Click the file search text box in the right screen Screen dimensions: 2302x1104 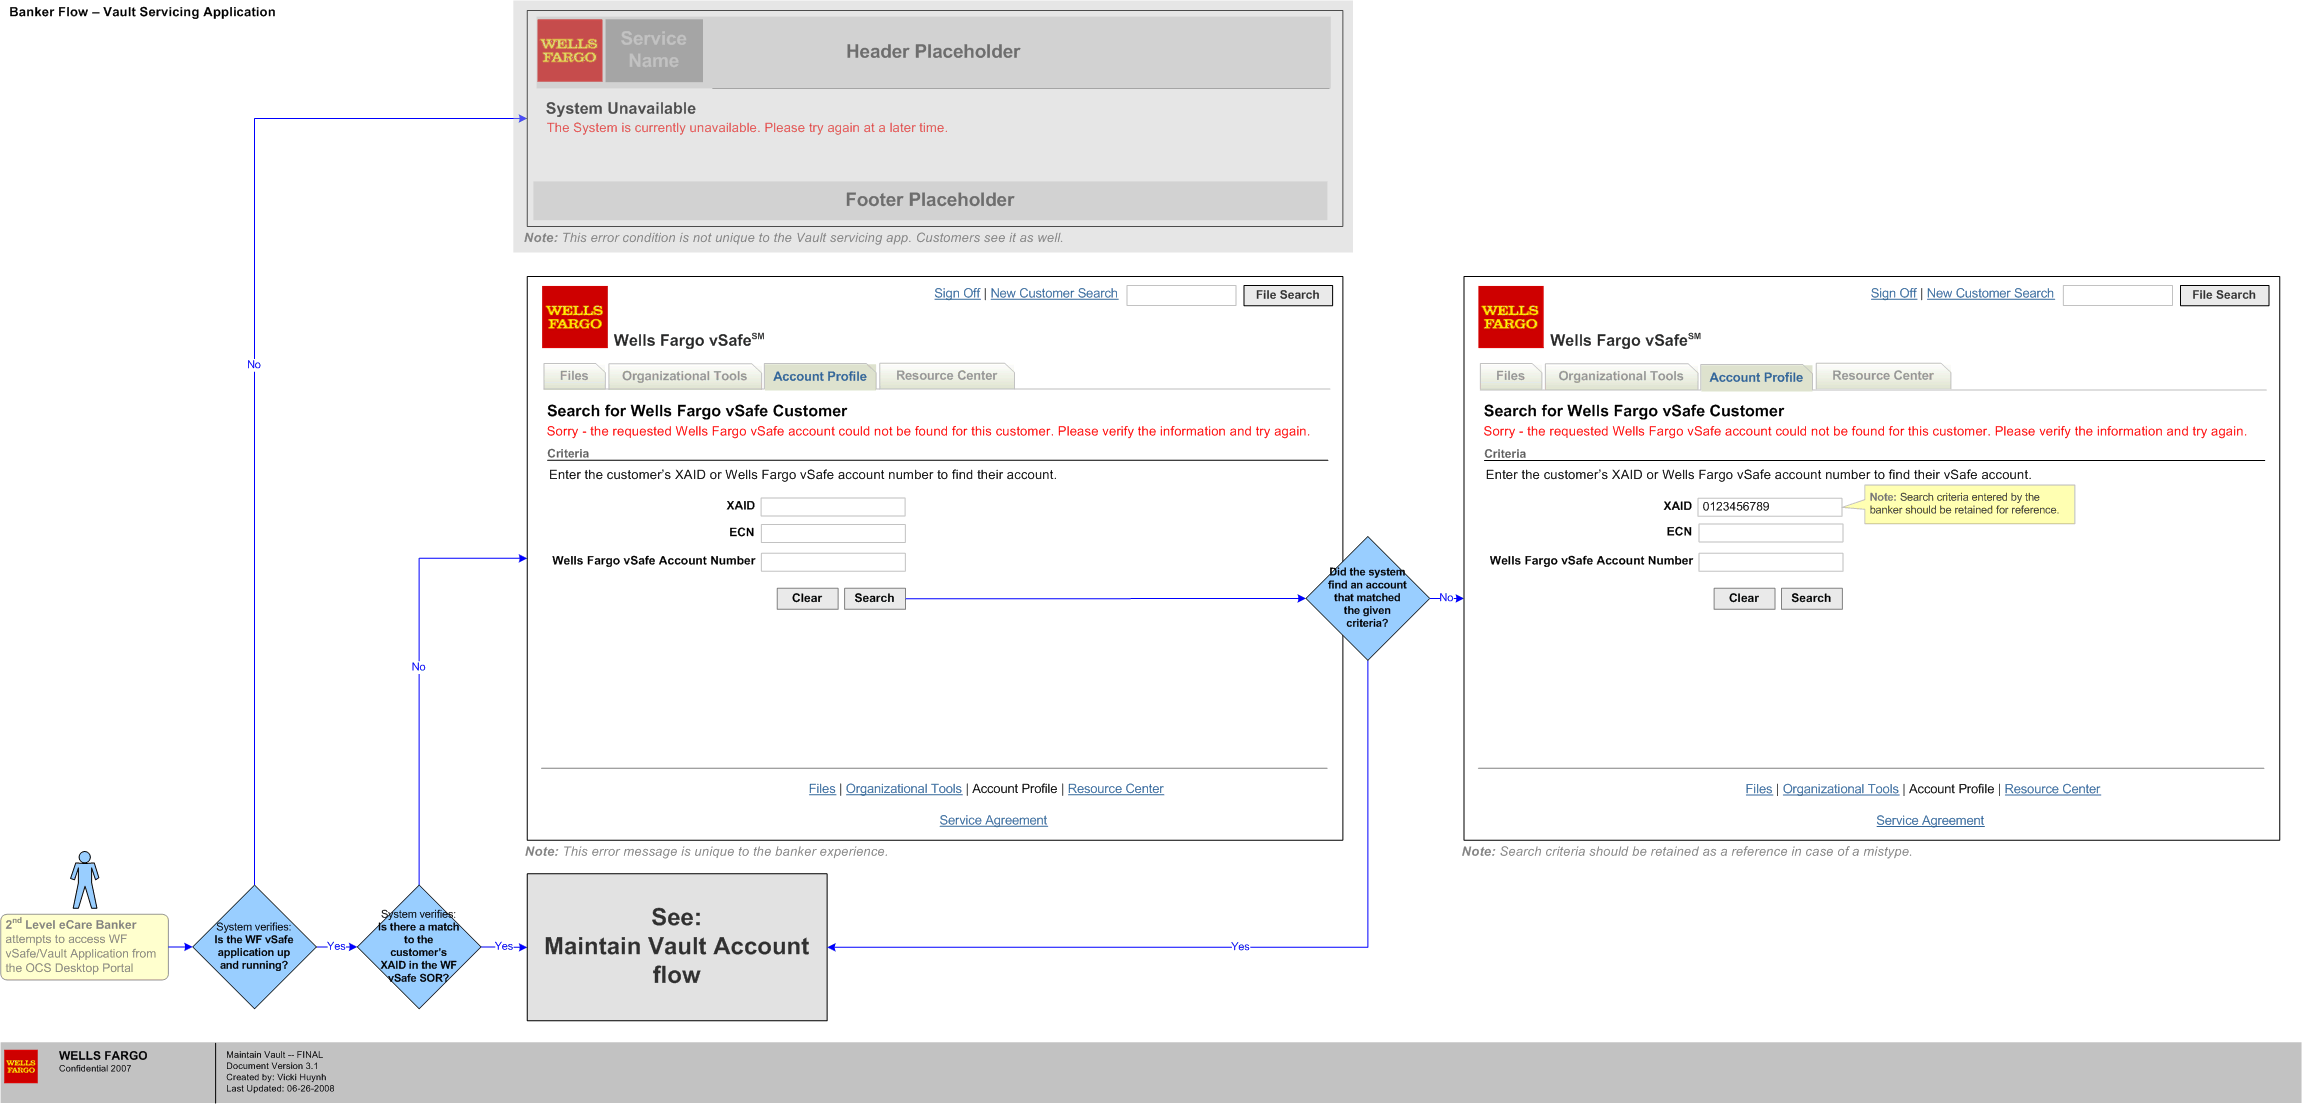[x=2117, y=295]
